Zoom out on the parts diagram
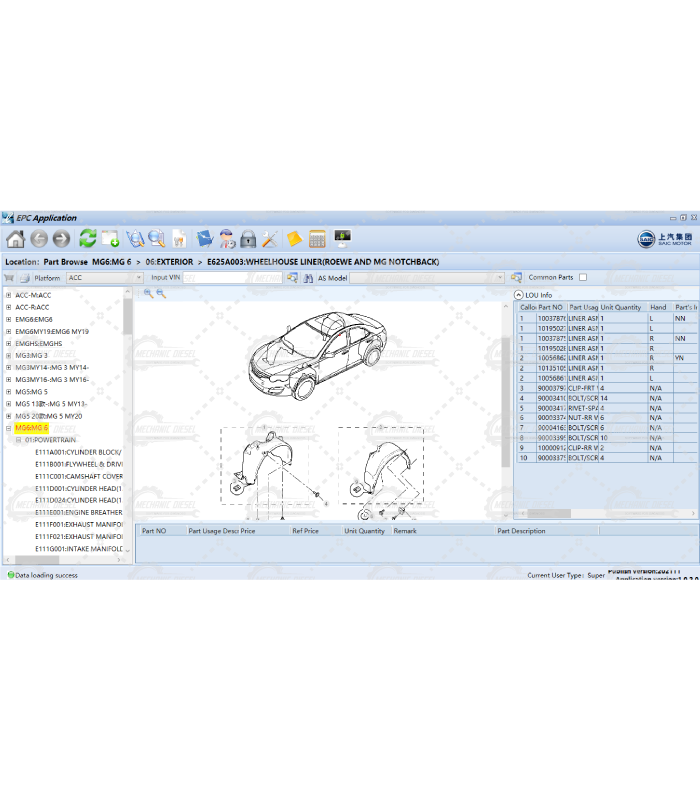The image size is (700, 800). pyautogui.click(x=161, y=294)
